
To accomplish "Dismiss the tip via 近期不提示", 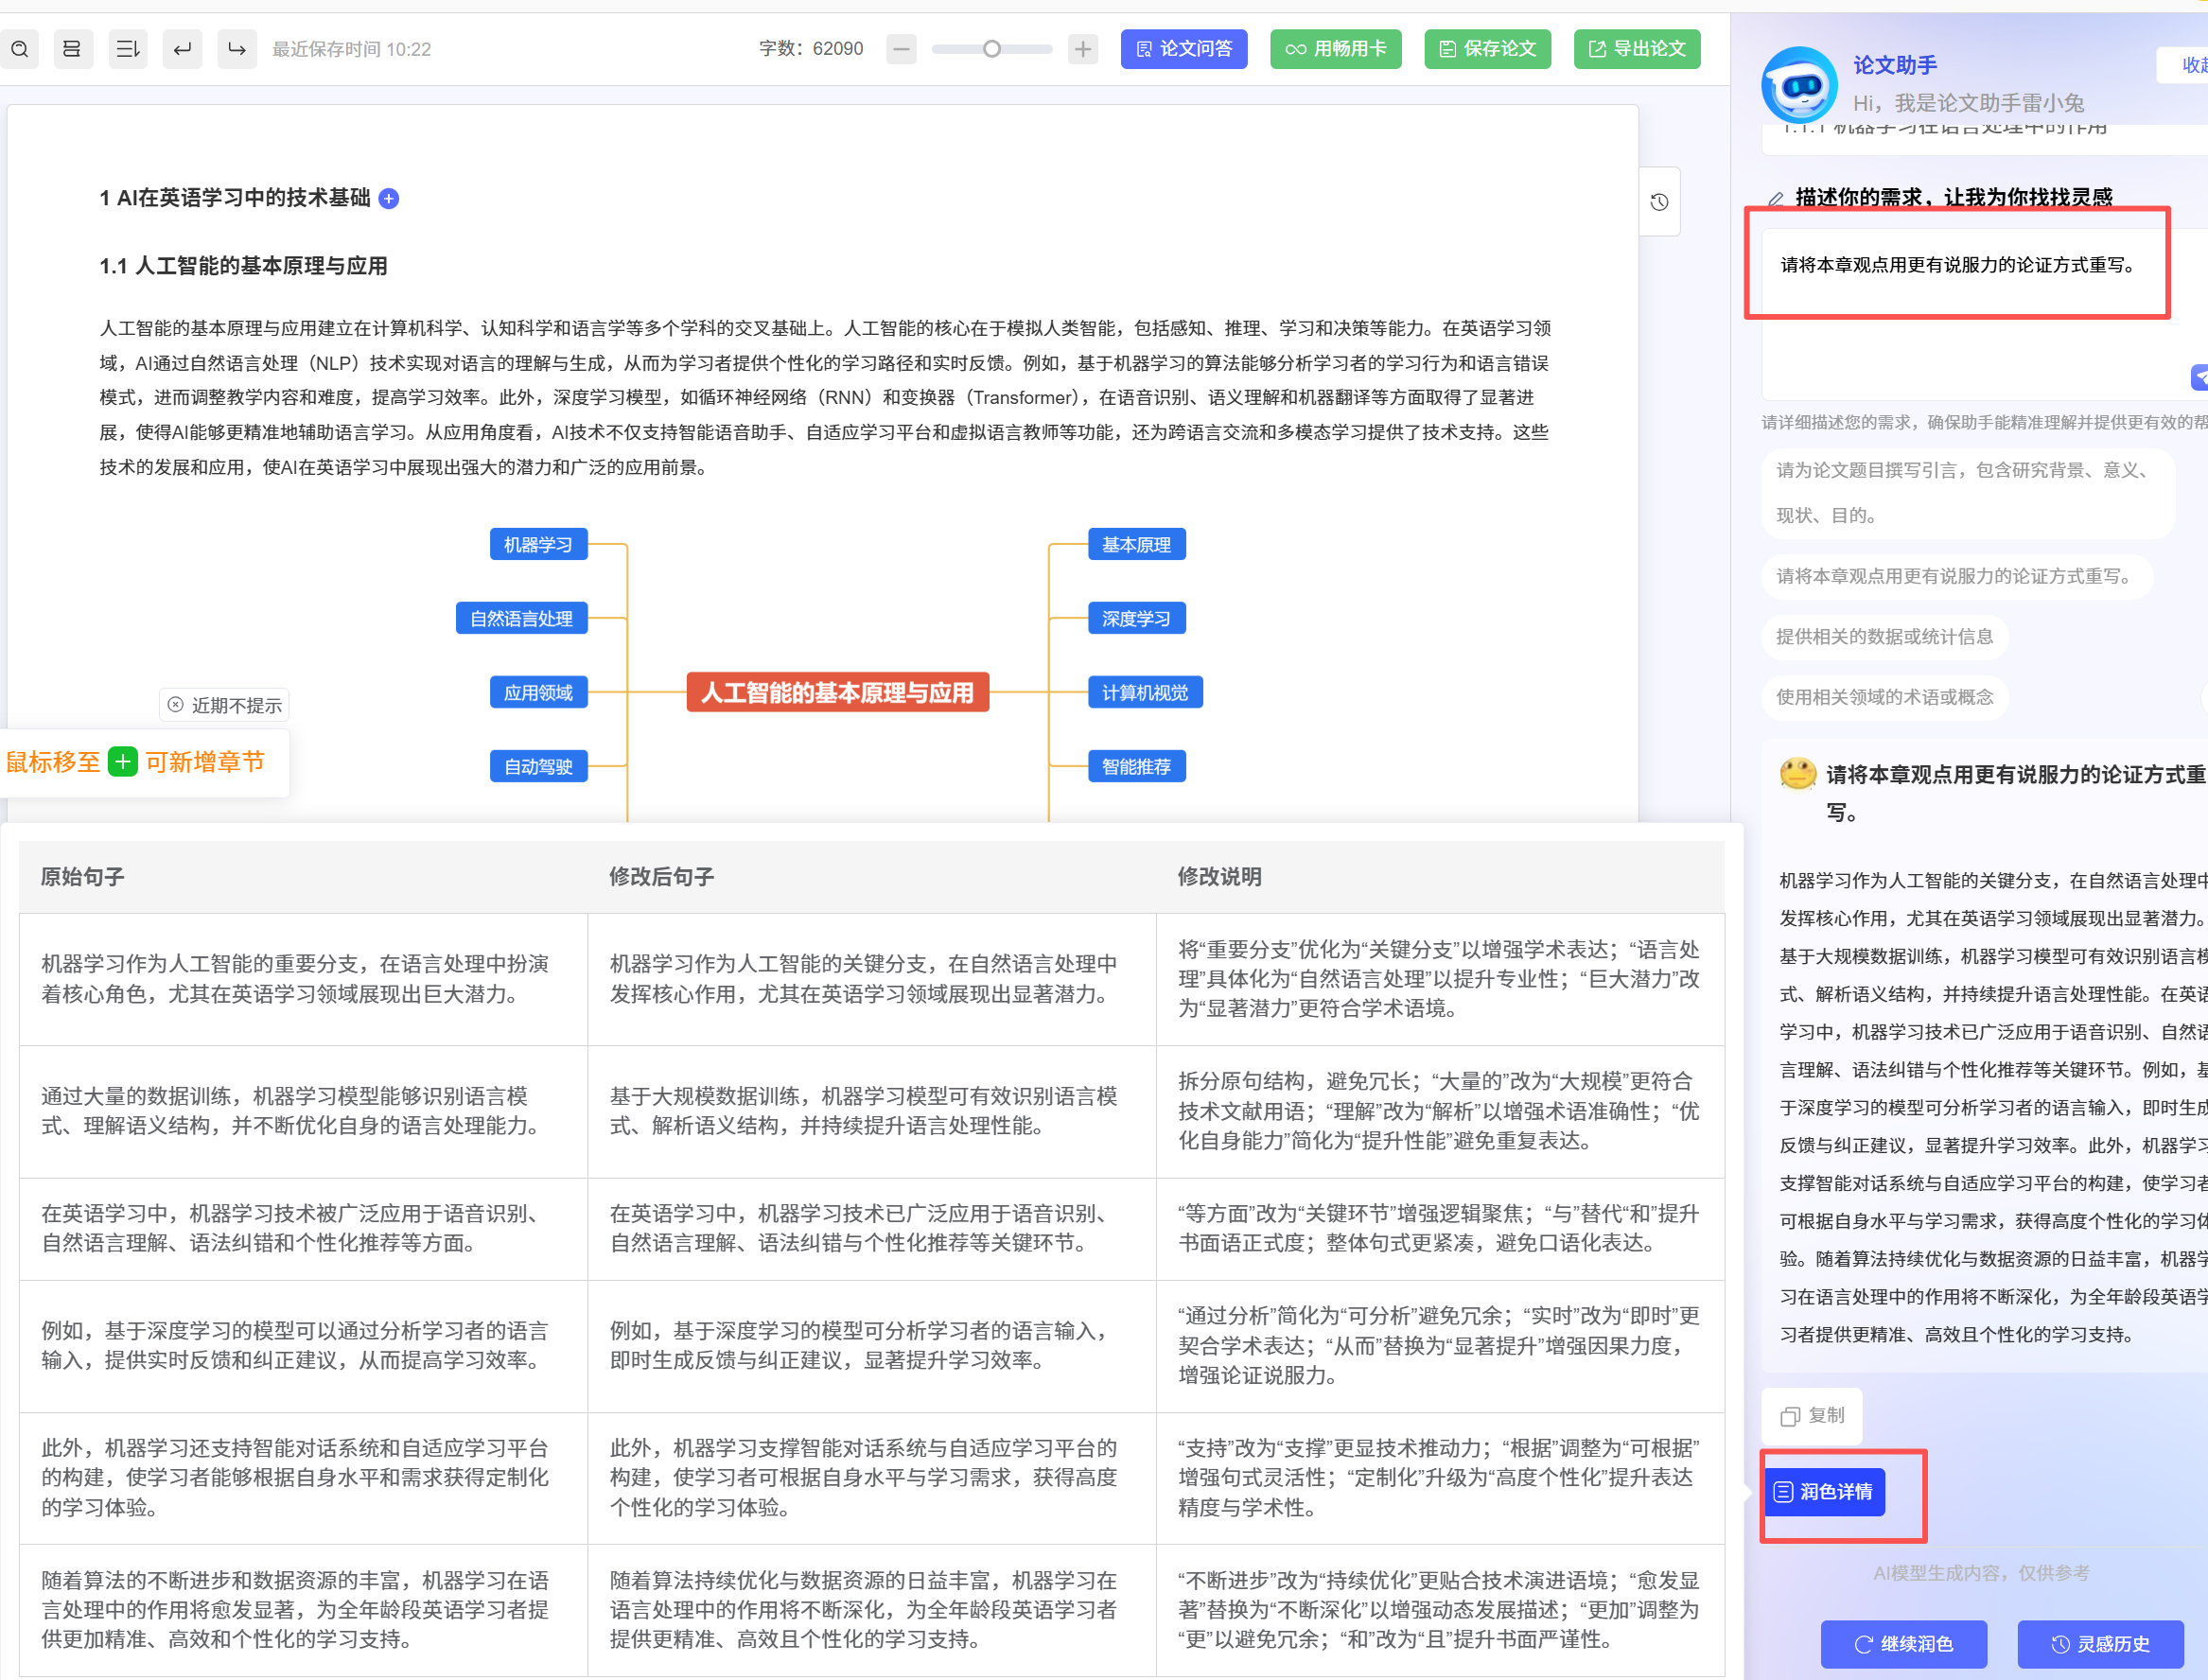I will [225, 705].
